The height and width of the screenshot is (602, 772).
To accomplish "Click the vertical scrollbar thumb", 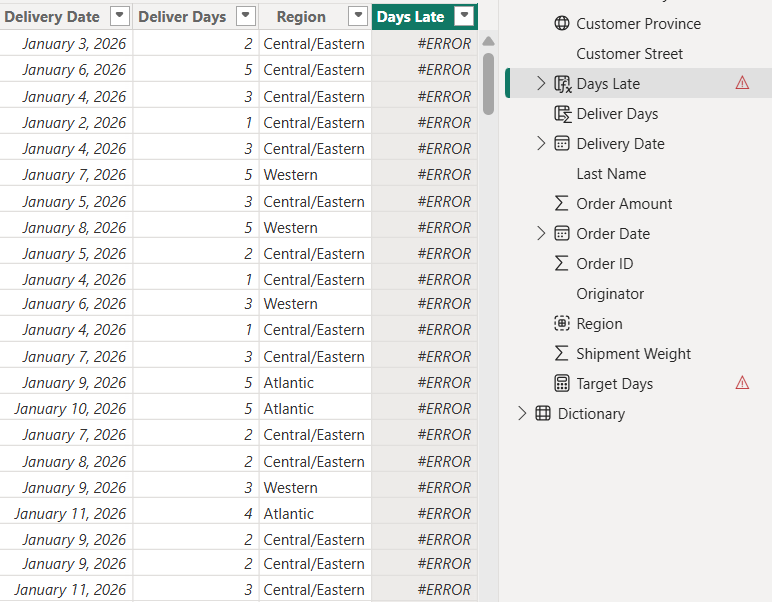I will pyautogui.click(x=488, y=84).
